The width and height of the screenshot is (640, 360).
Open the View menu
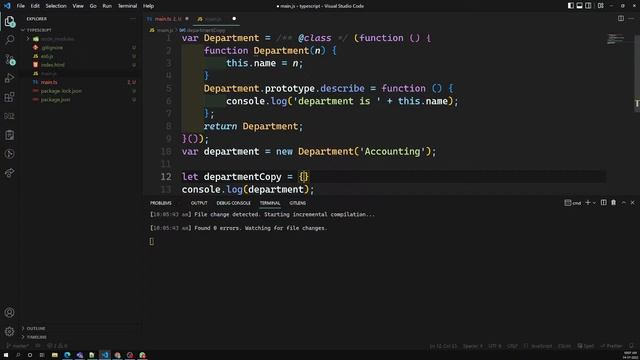[78, 6]
